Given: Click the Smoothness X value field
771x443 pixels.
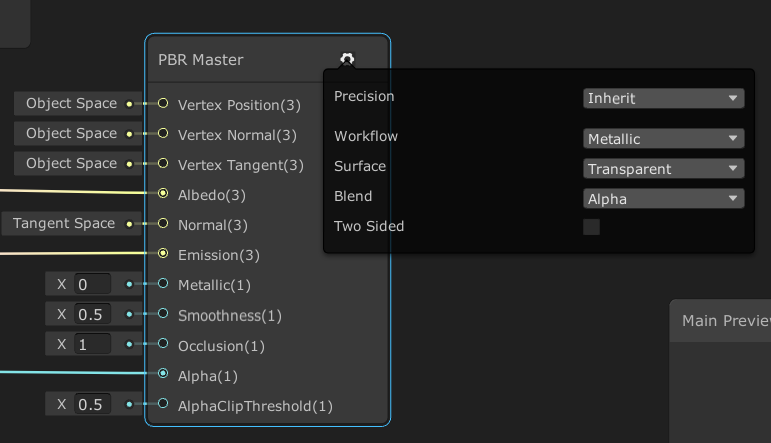Looking at the screenshot, I should 93,315.
